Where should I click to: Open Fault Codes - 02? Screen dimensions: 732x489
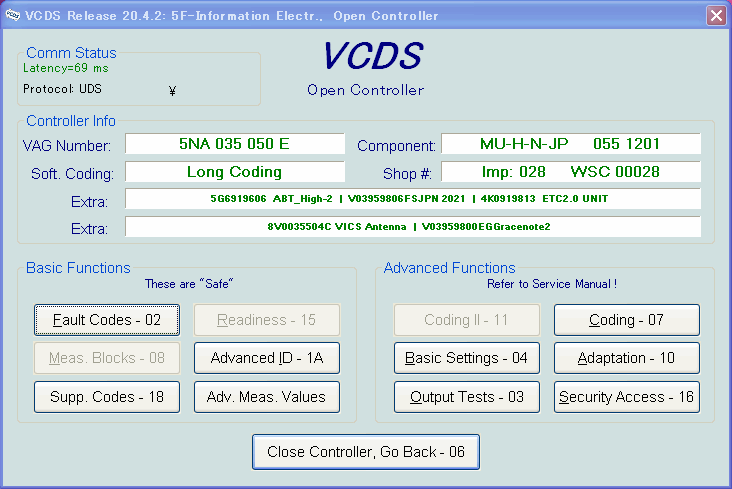(107, 320)
